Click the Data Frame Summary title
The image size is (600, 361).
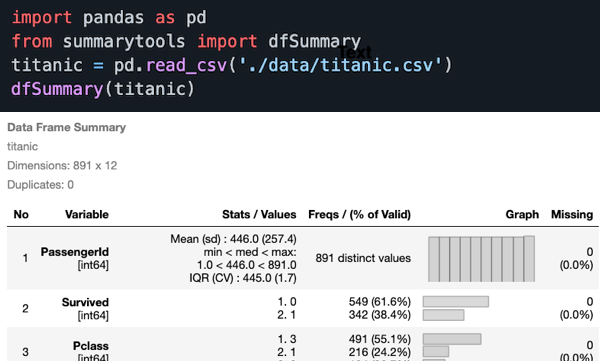(67, 127)
